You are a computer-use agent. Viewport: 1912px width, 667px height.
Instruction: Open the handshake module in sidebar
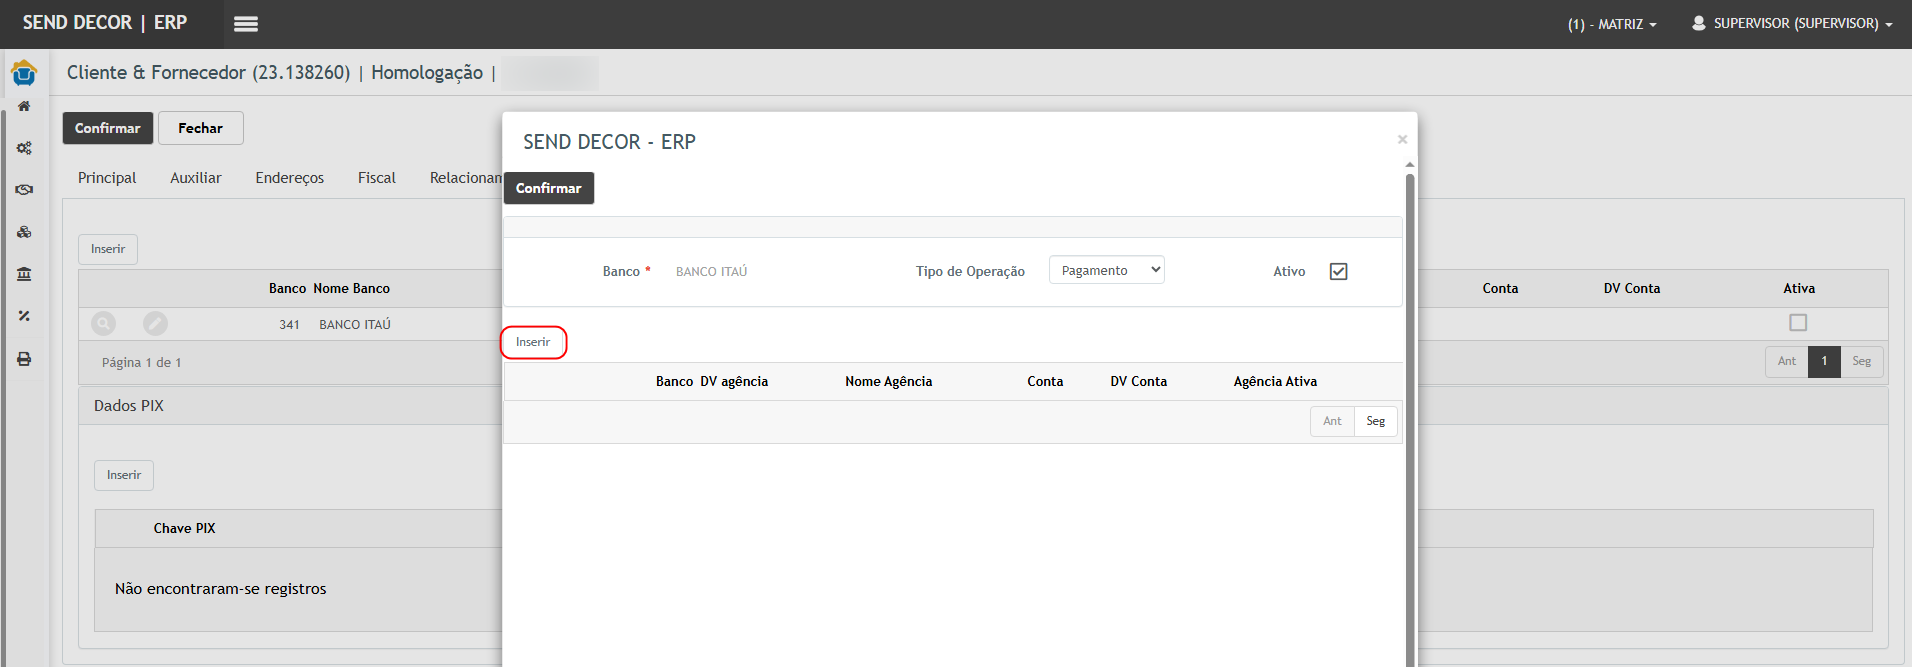click(x=24, y=189)
